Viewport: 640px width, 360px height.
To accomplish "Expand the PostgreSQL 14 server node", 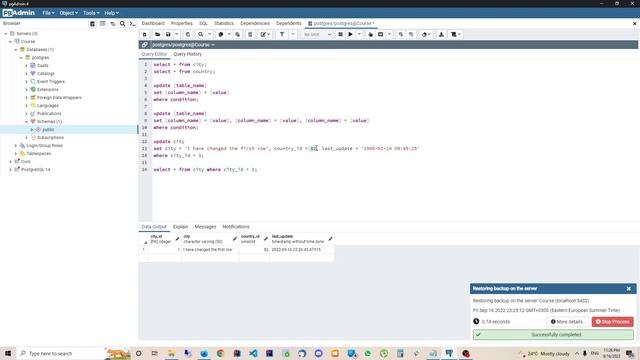I will tap(11, 169).
